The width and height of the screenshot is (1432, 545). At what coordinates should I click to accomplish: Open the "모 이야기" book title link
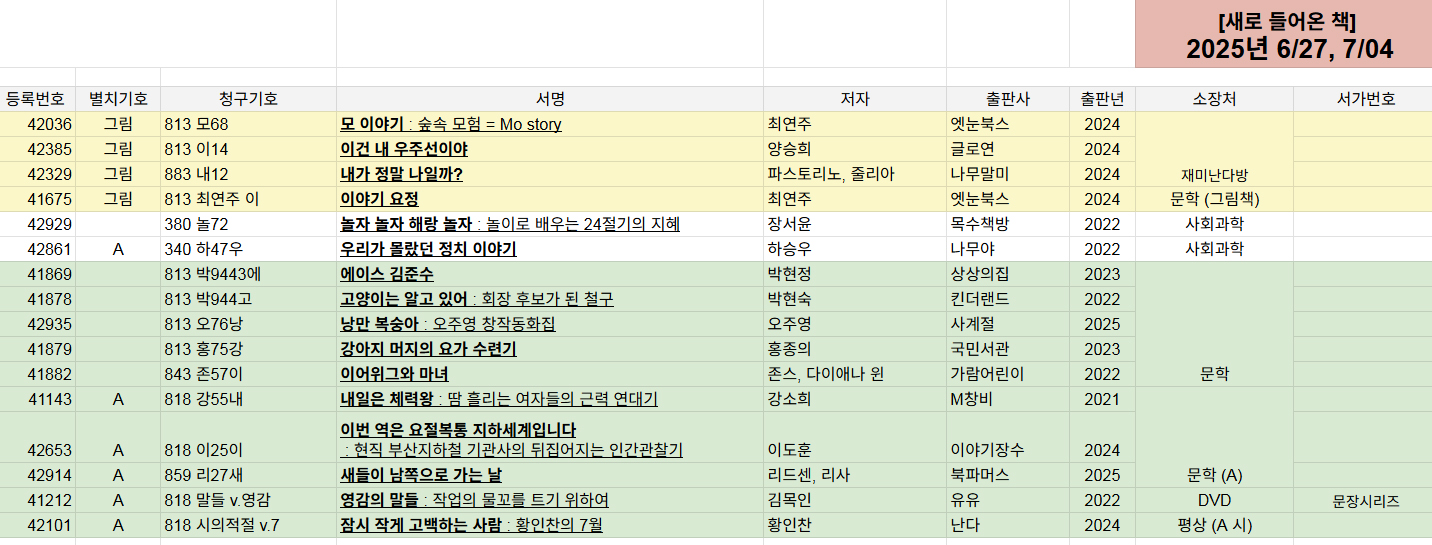[x=372, y=125]
